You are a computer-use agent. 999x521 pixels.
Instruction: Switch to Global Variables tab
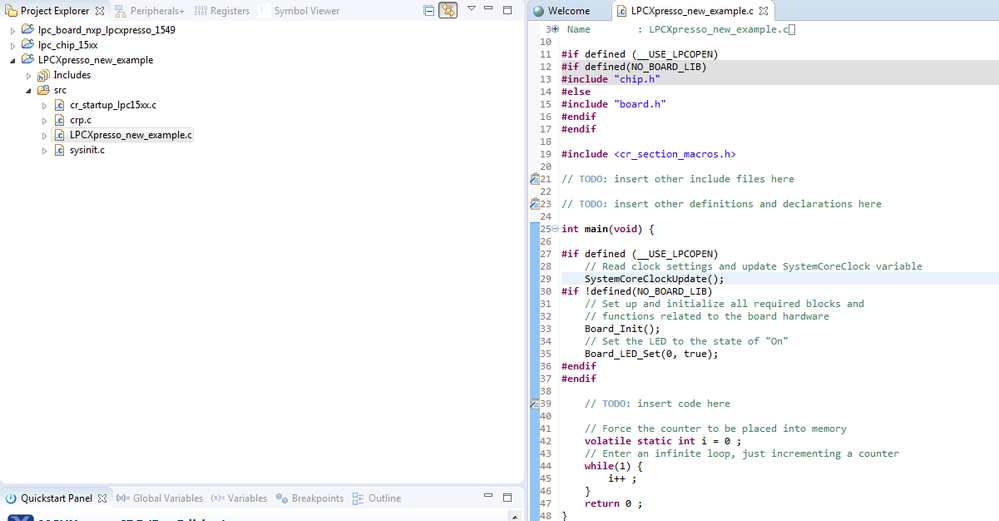(159, 498)
